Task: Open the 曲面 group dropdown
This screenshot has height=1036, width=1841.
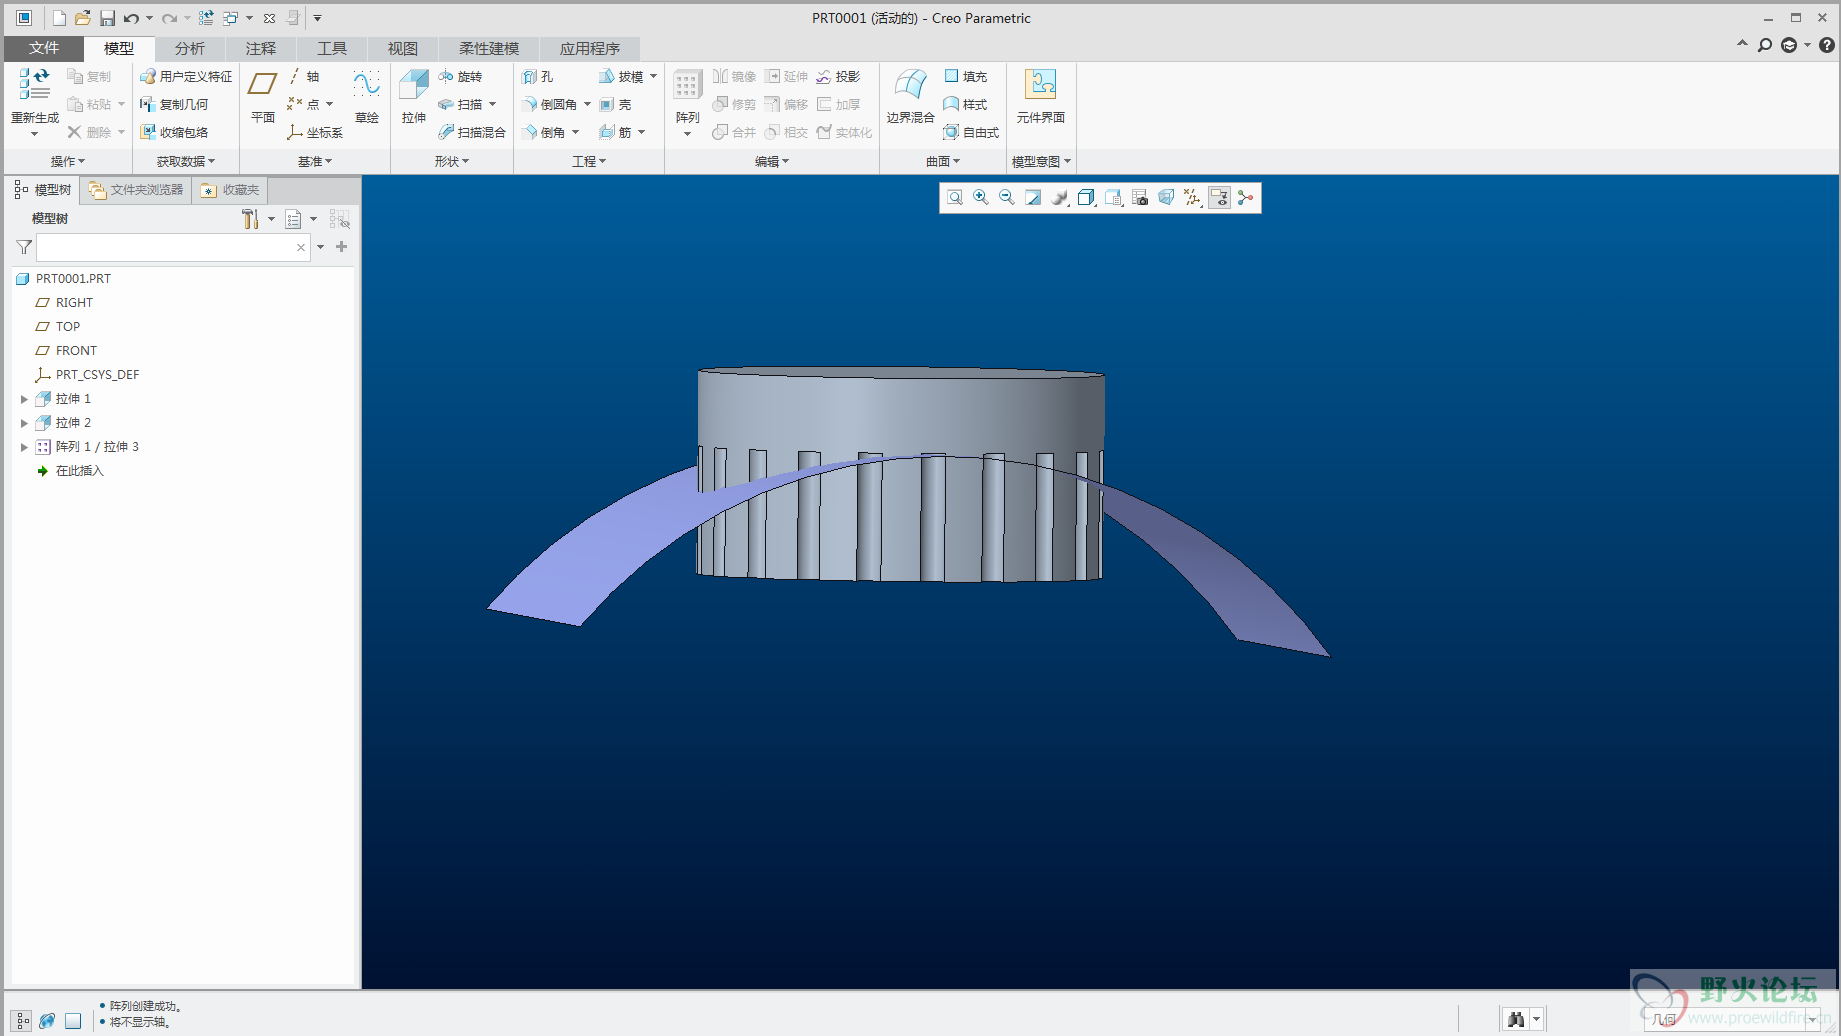Action: [943, 161]
